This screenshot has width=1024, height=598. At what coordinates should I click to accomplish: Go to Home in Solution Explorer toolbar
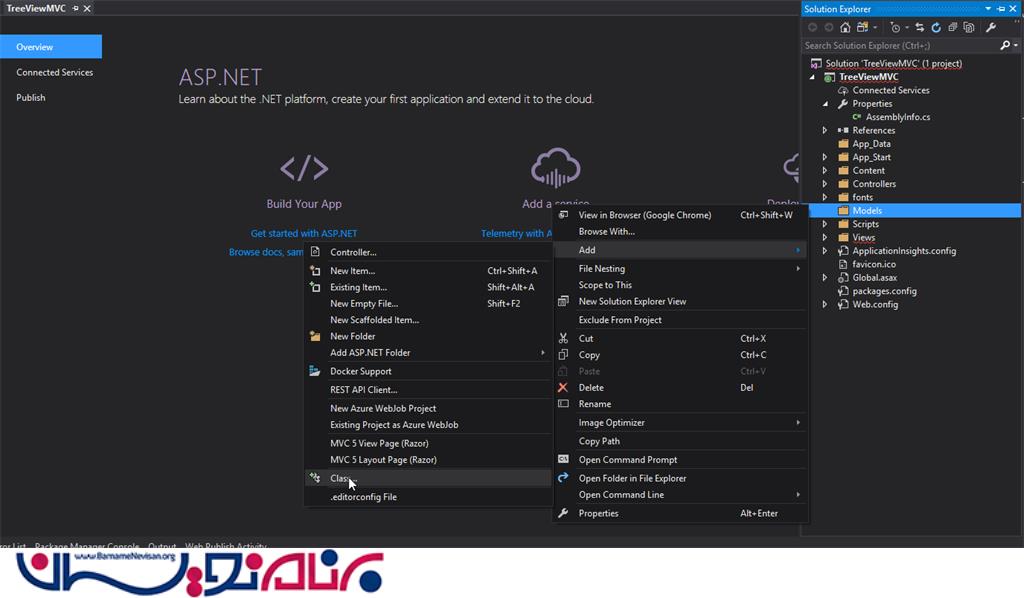click(x=845, y=27)
